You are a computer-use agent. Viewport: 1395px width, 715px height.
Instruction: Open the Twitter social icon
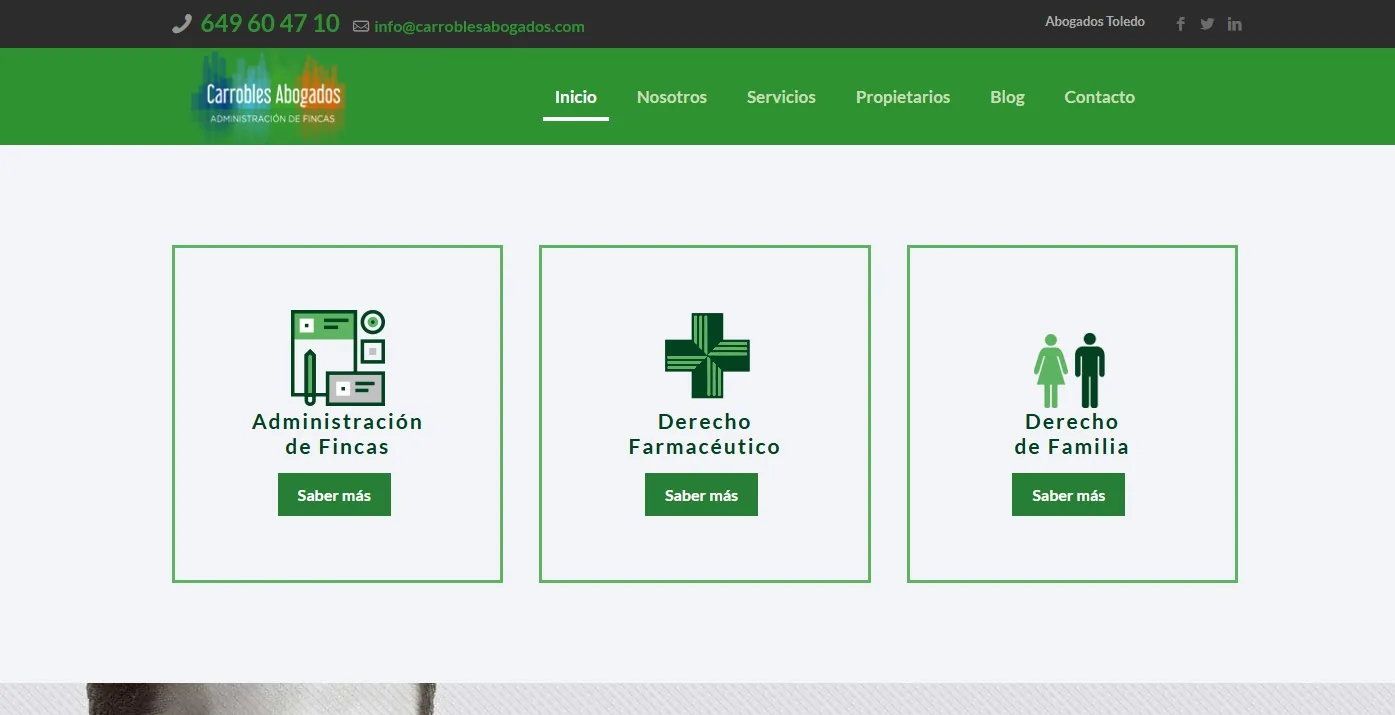tap(1207, 24)
